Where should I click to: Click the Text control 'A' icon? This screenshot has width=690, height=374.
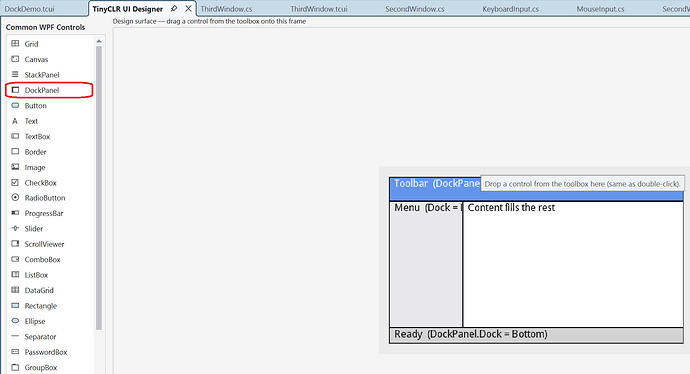pos(15,121)
